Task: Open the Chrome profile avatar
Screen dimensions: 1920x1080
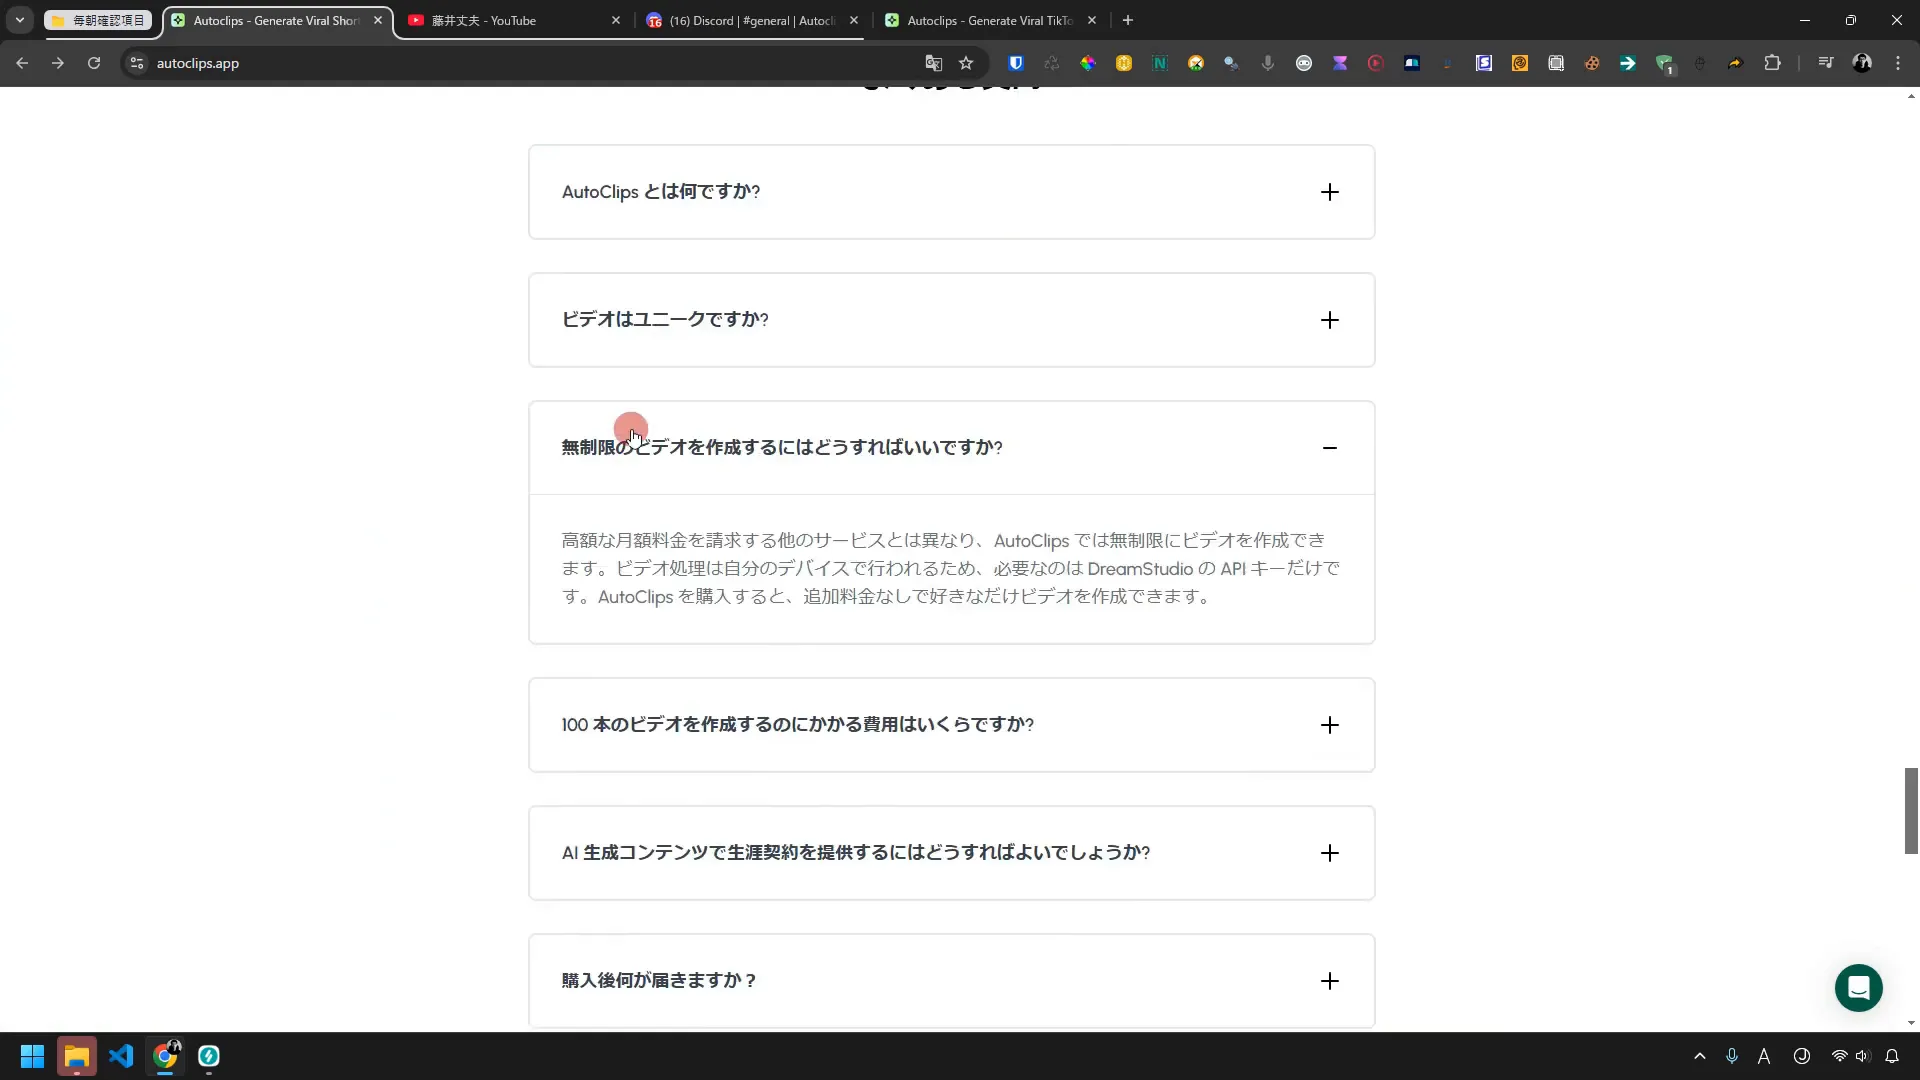Action: [1862, 63]
